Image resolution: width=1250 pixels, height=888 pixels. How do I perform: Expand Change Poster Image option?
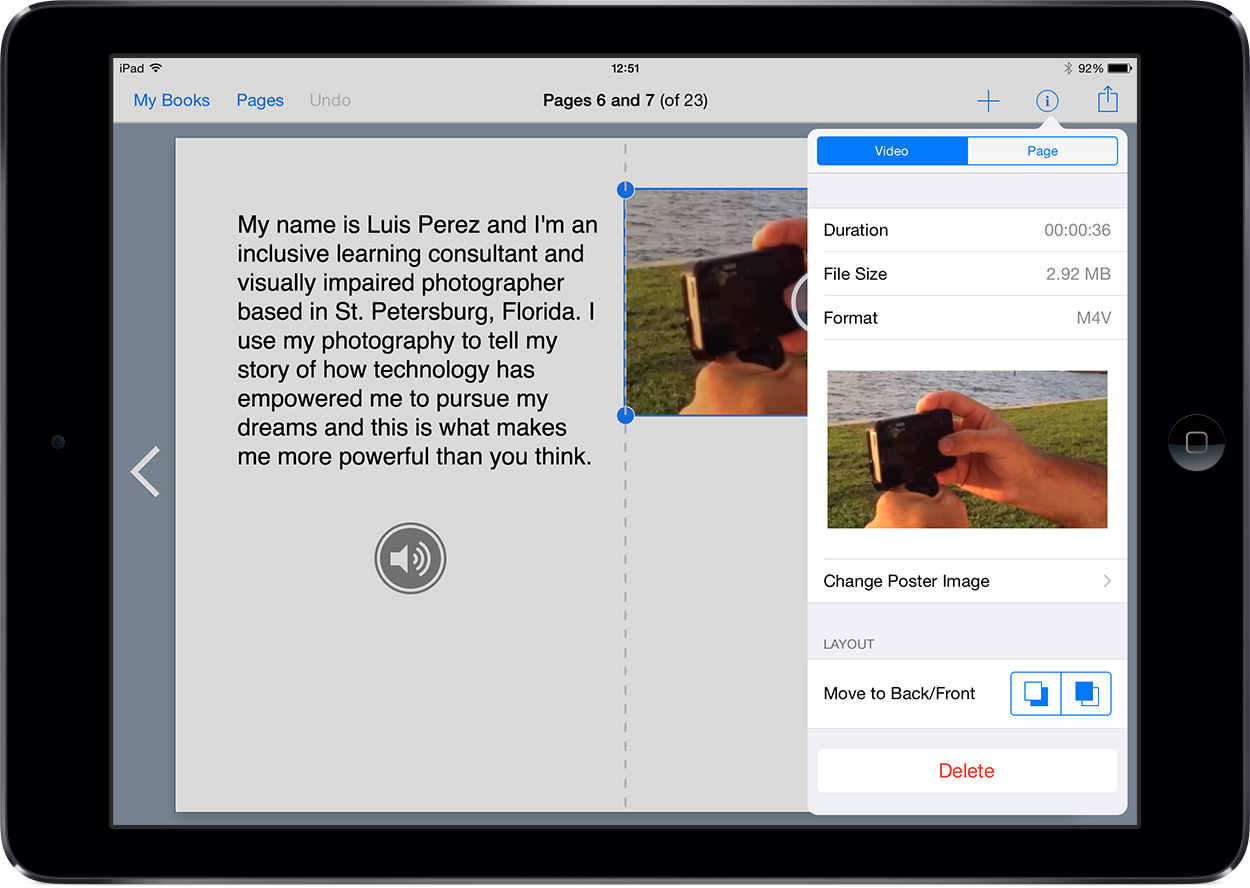coord(906,581)
